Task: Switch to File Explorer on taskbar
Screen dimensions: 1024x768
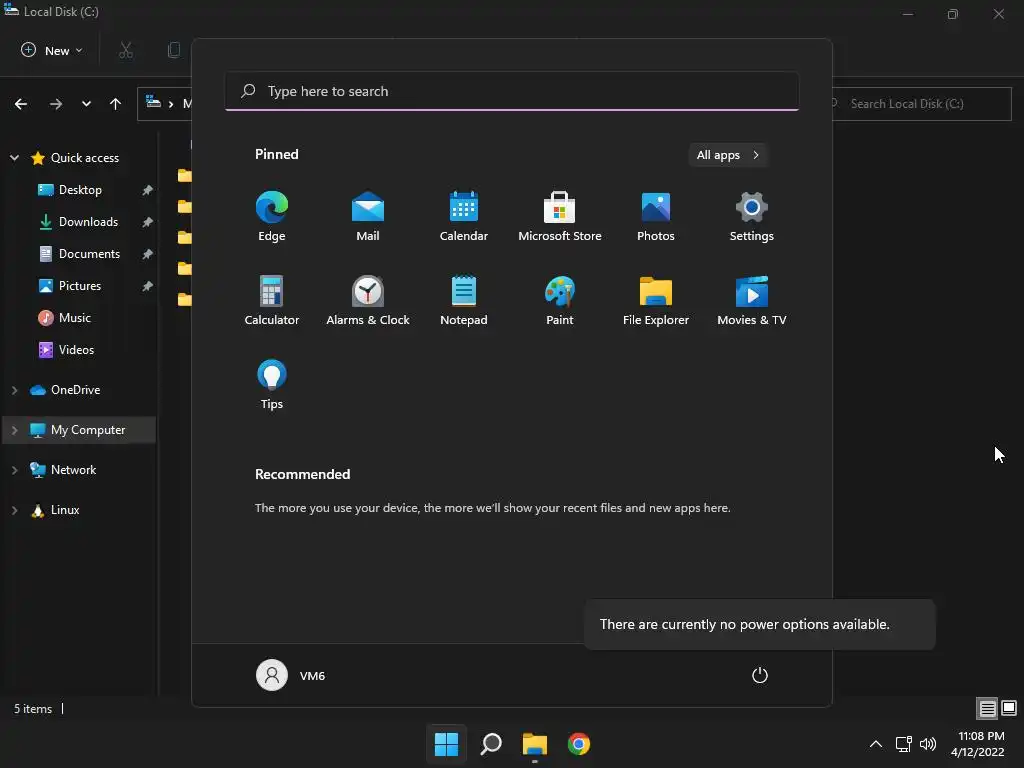Action: [x=535, y=744]
